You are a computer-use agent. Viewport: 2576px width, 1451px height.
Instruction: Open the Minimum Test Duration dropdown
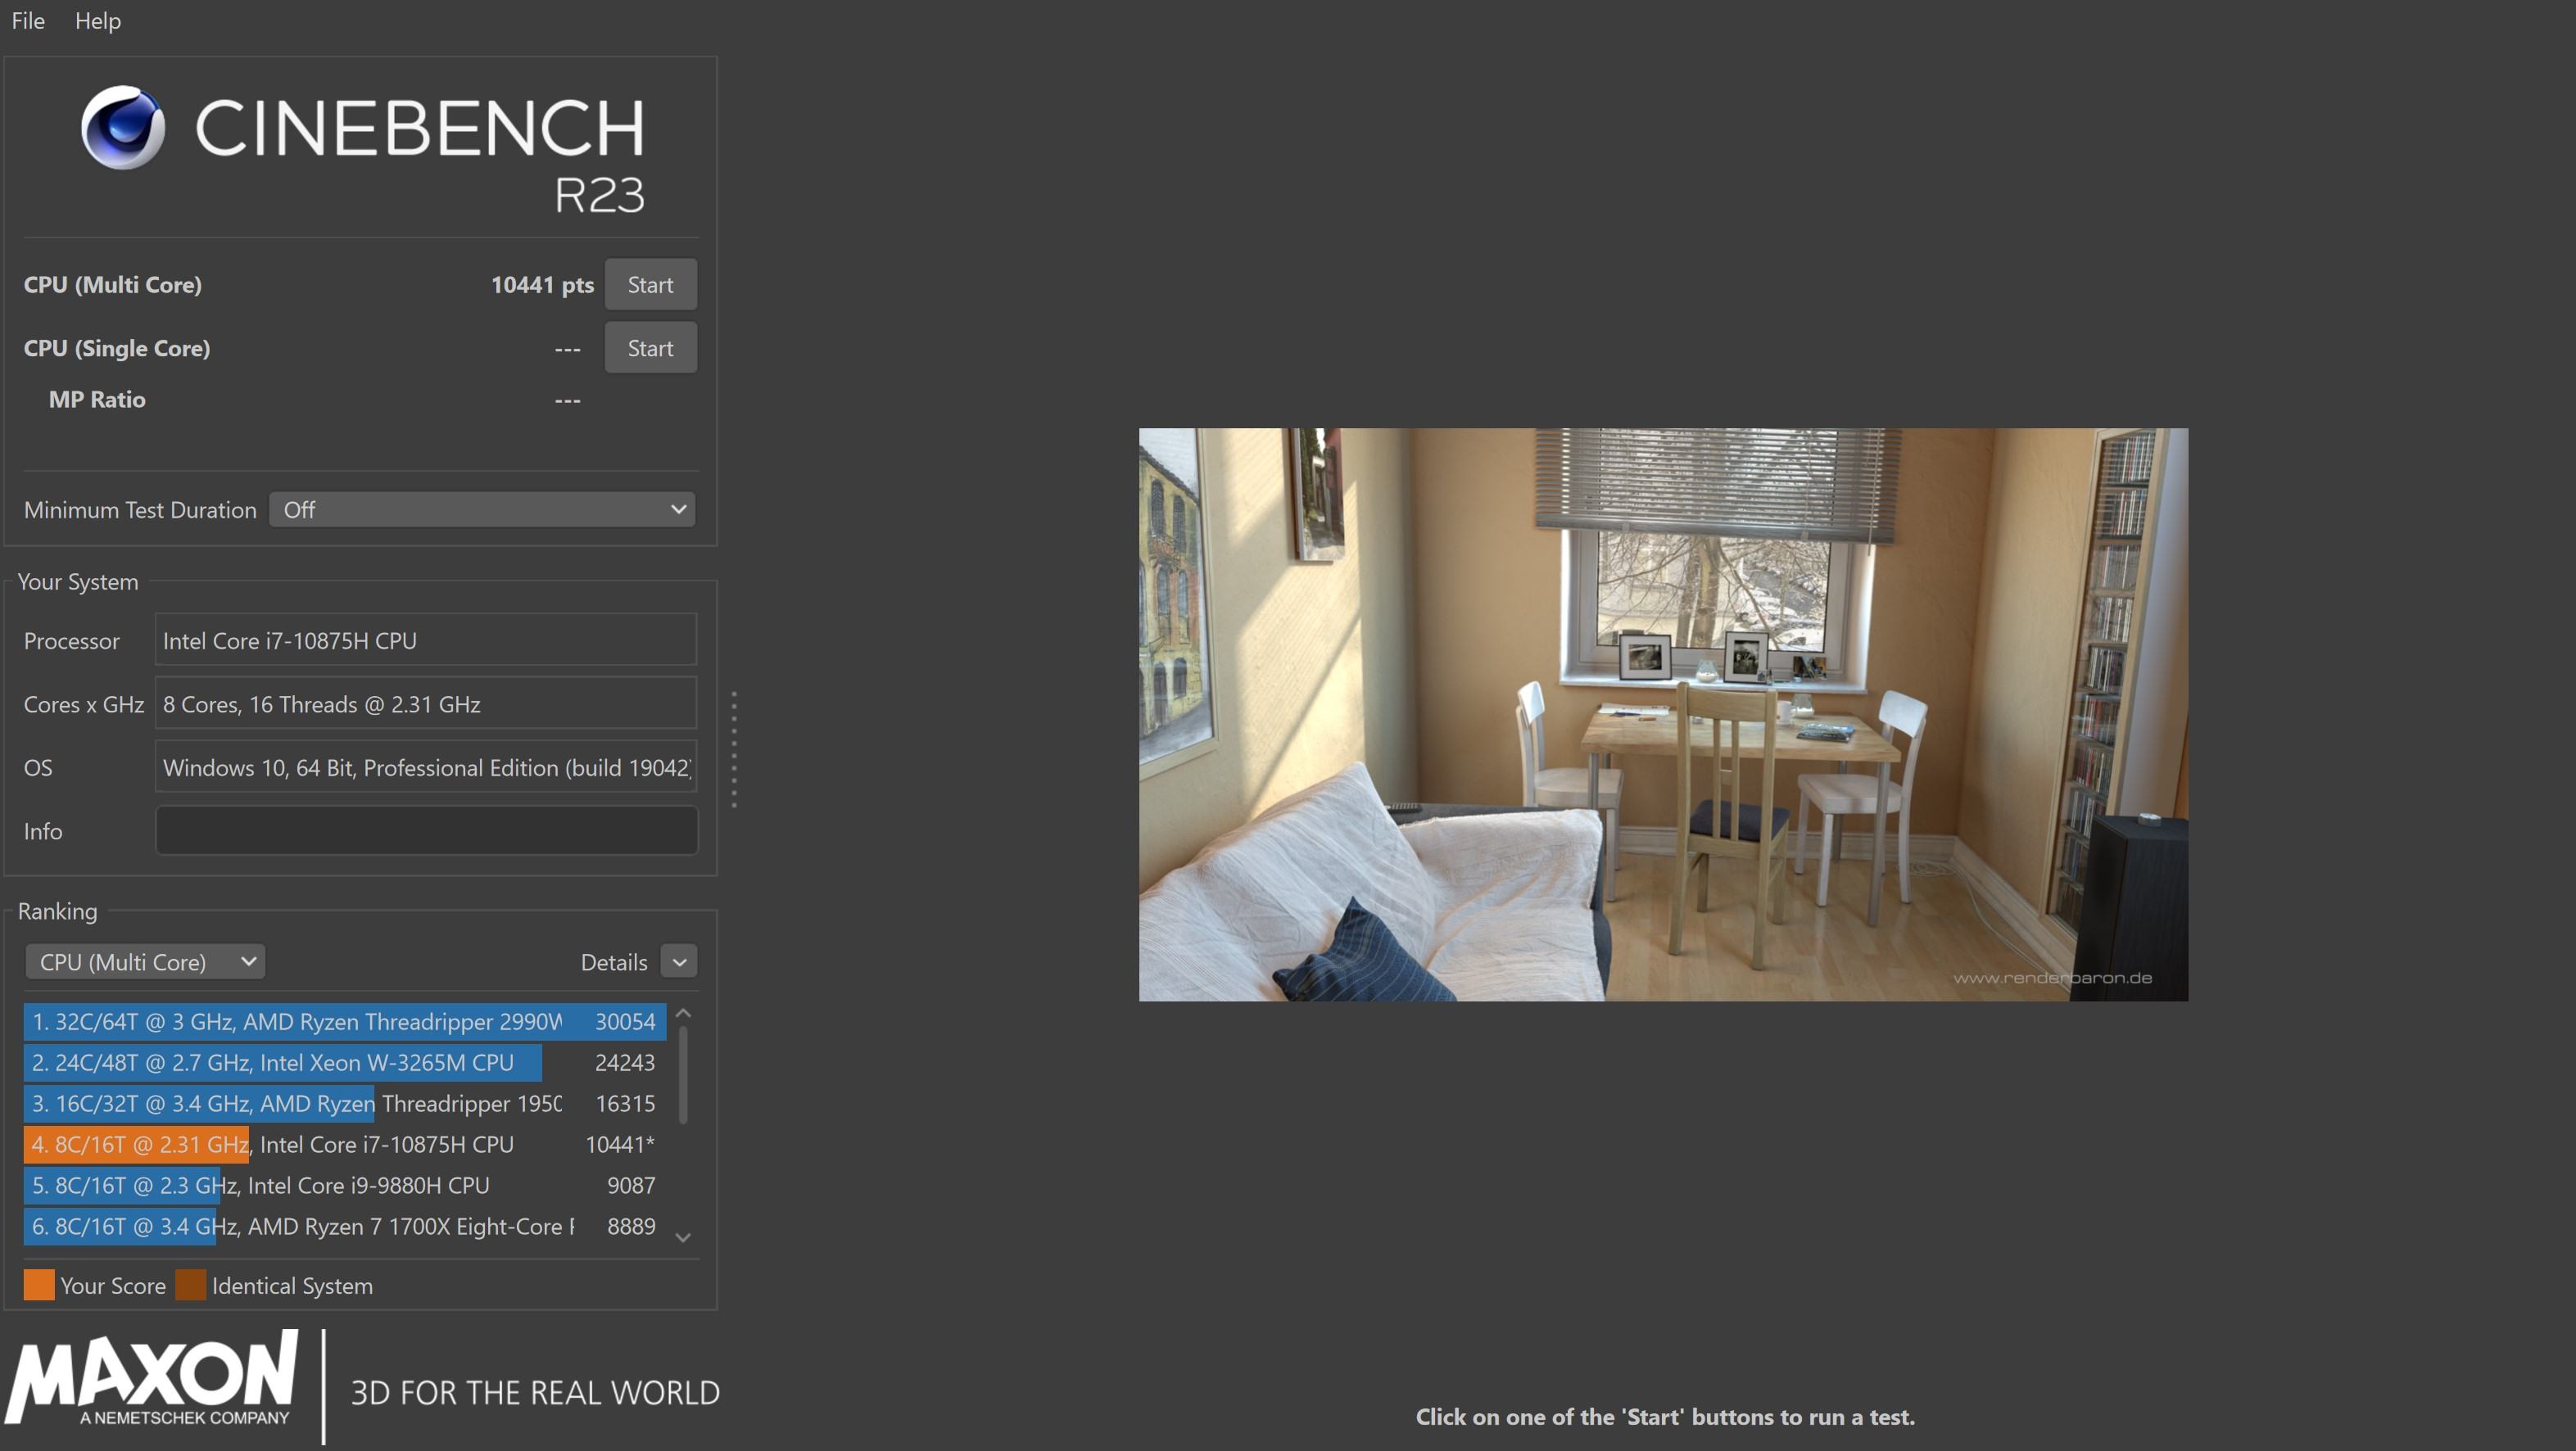coord(482,510)
